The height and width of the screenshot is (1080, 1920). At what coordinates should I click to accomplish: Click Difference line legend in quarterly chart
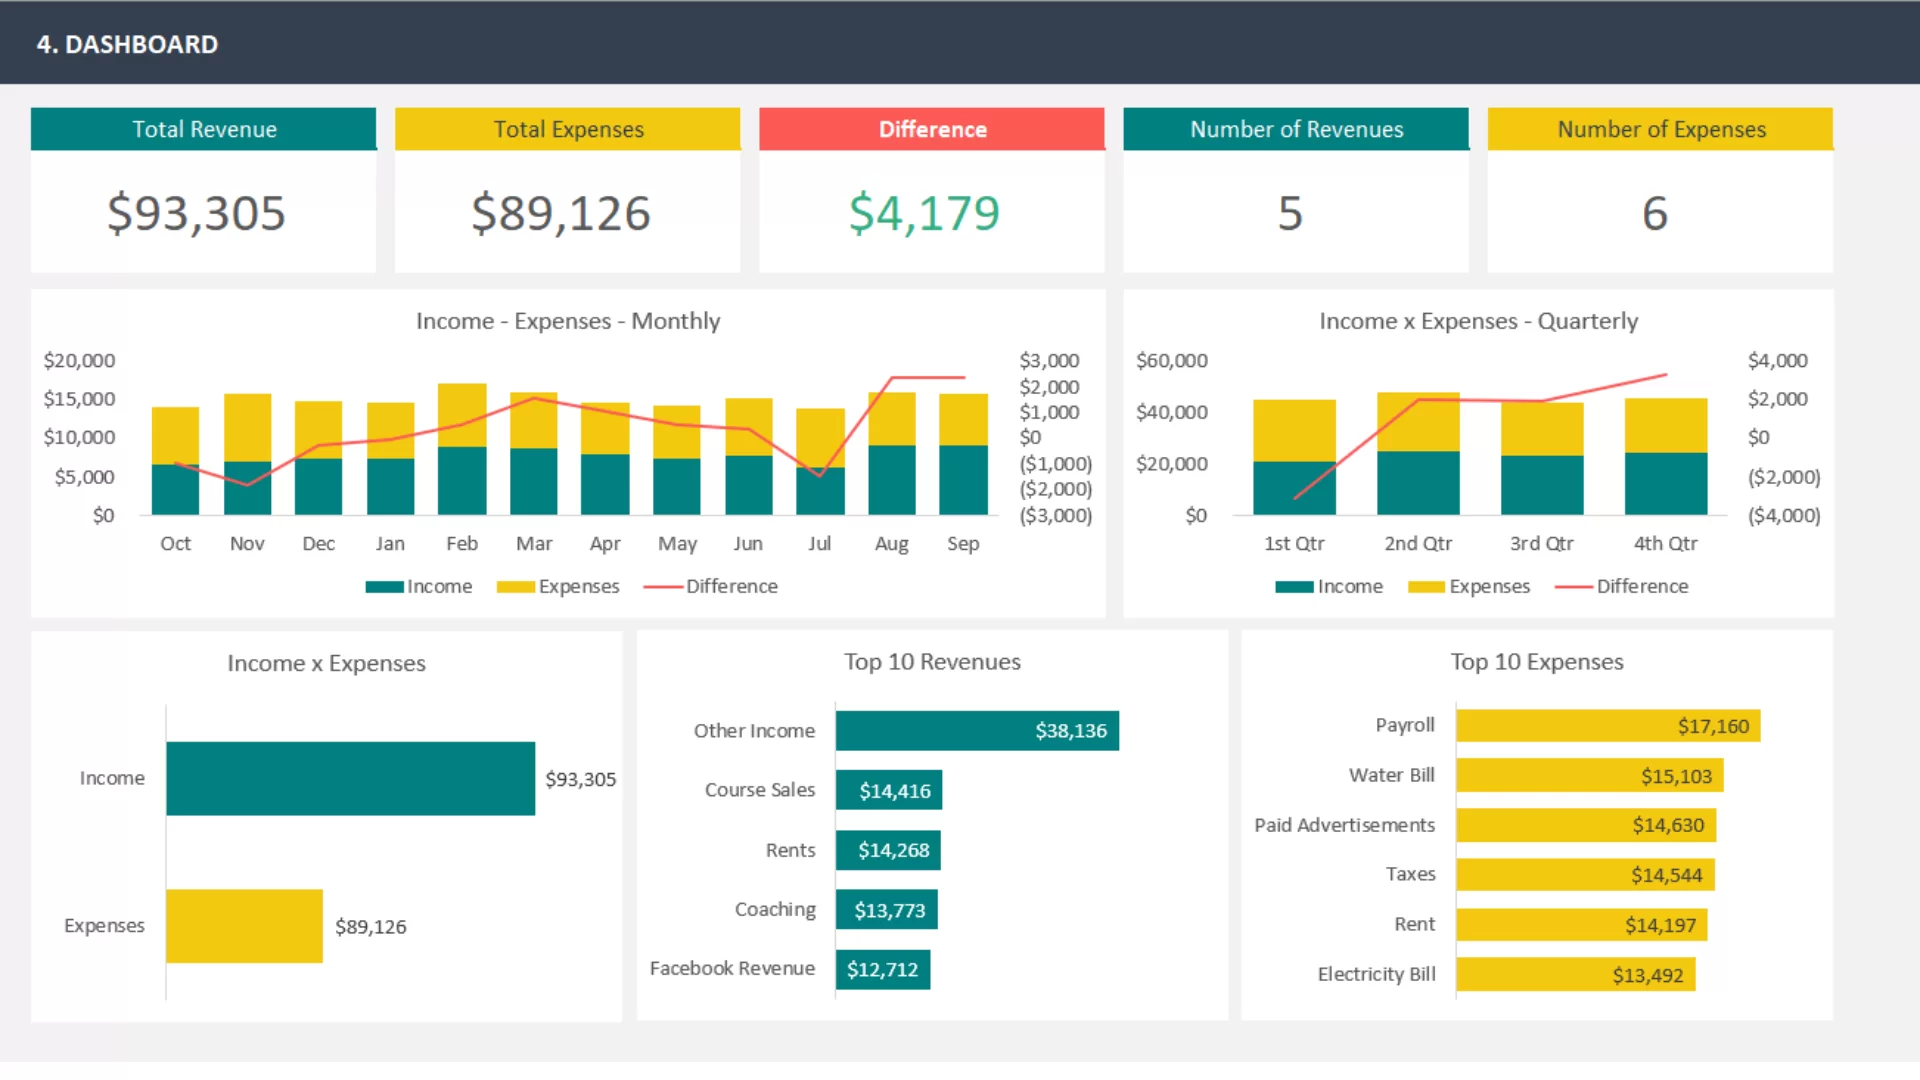(1621, 586)
